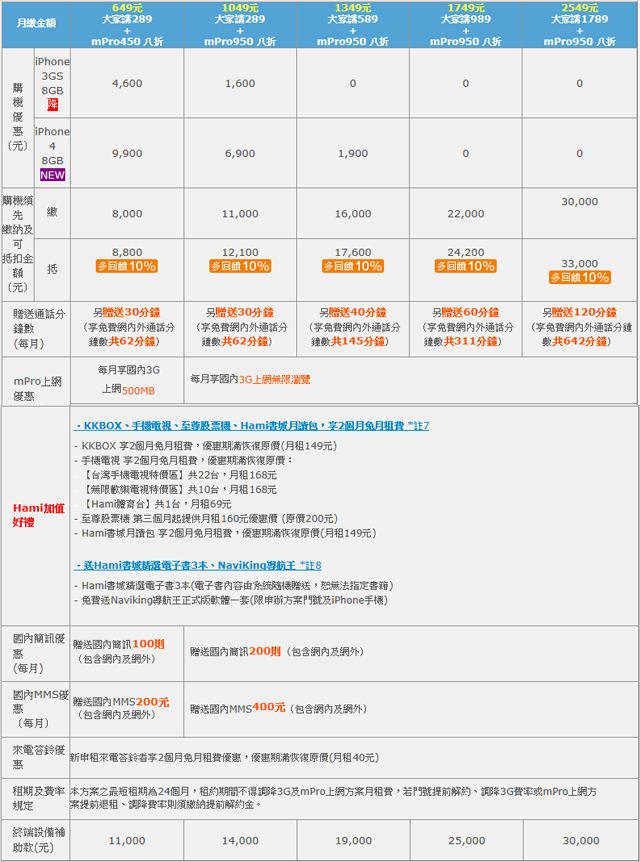640x862 pixels.
Task: Click the 上網500MB text
Action: 128,390
